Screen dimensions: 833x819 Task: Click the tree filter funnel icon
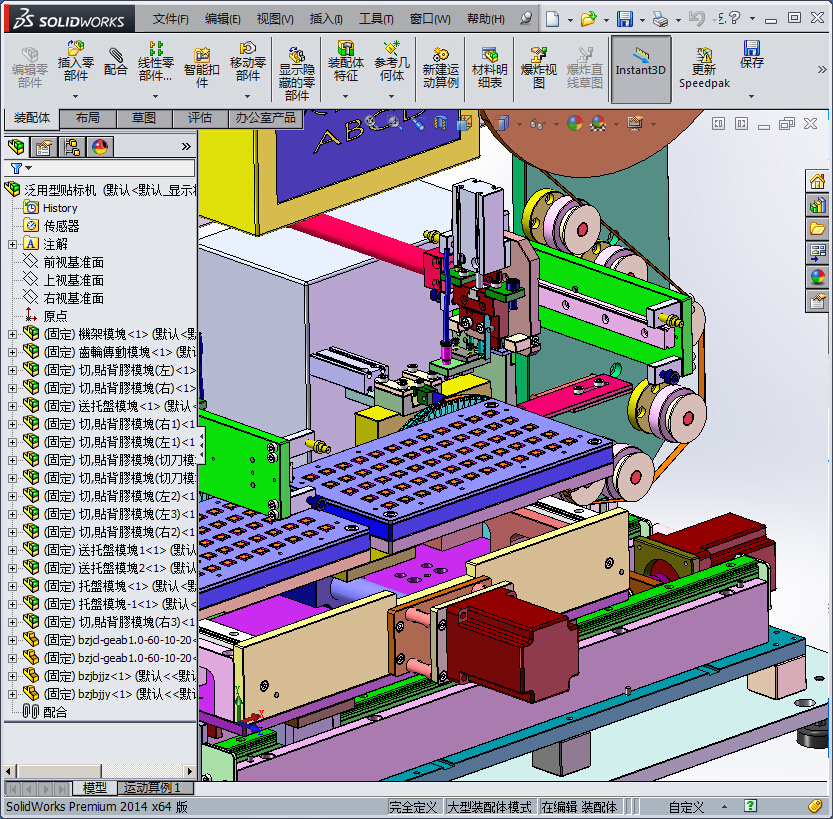(x=16, y=168)
